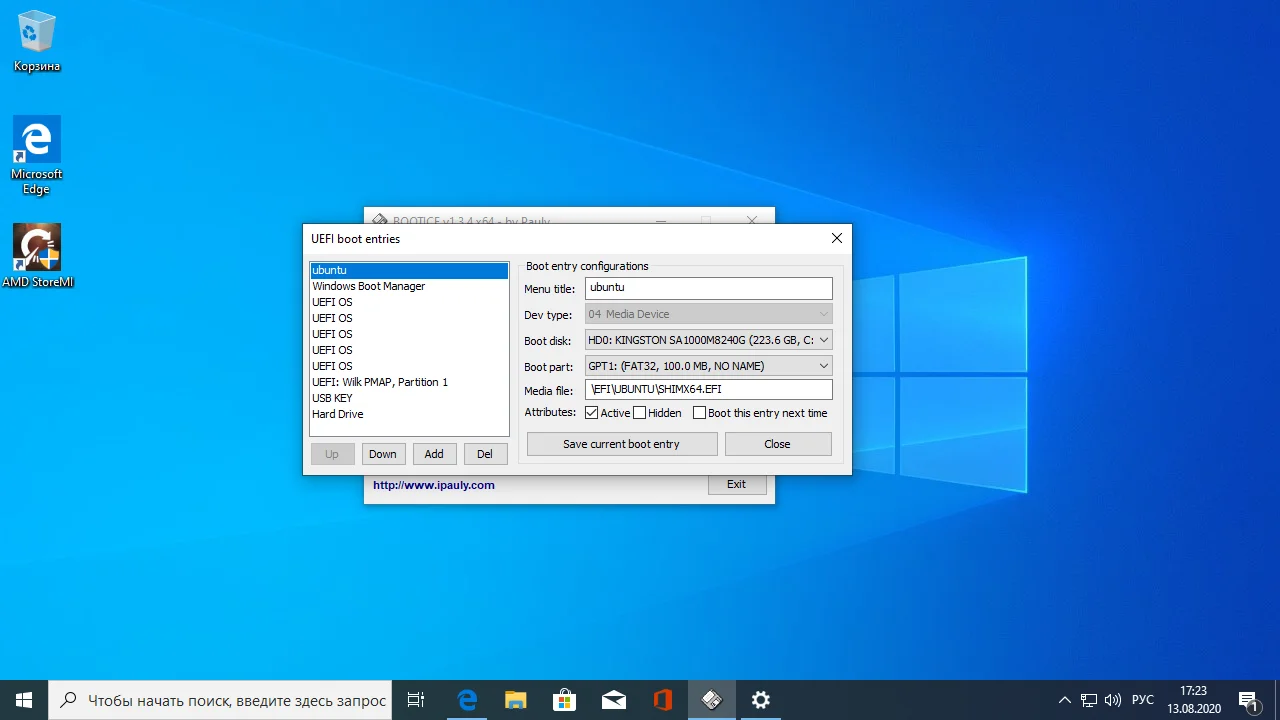Open Settings gear in taskbar
1280x720 pixels.
761,700
